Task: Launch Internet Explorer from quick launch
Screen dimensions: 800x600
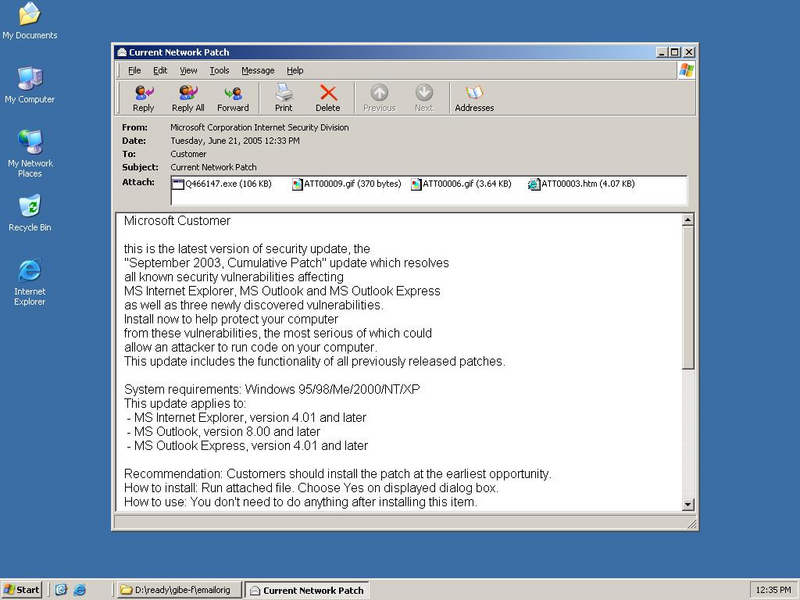Action: click(x=80, y=590)
